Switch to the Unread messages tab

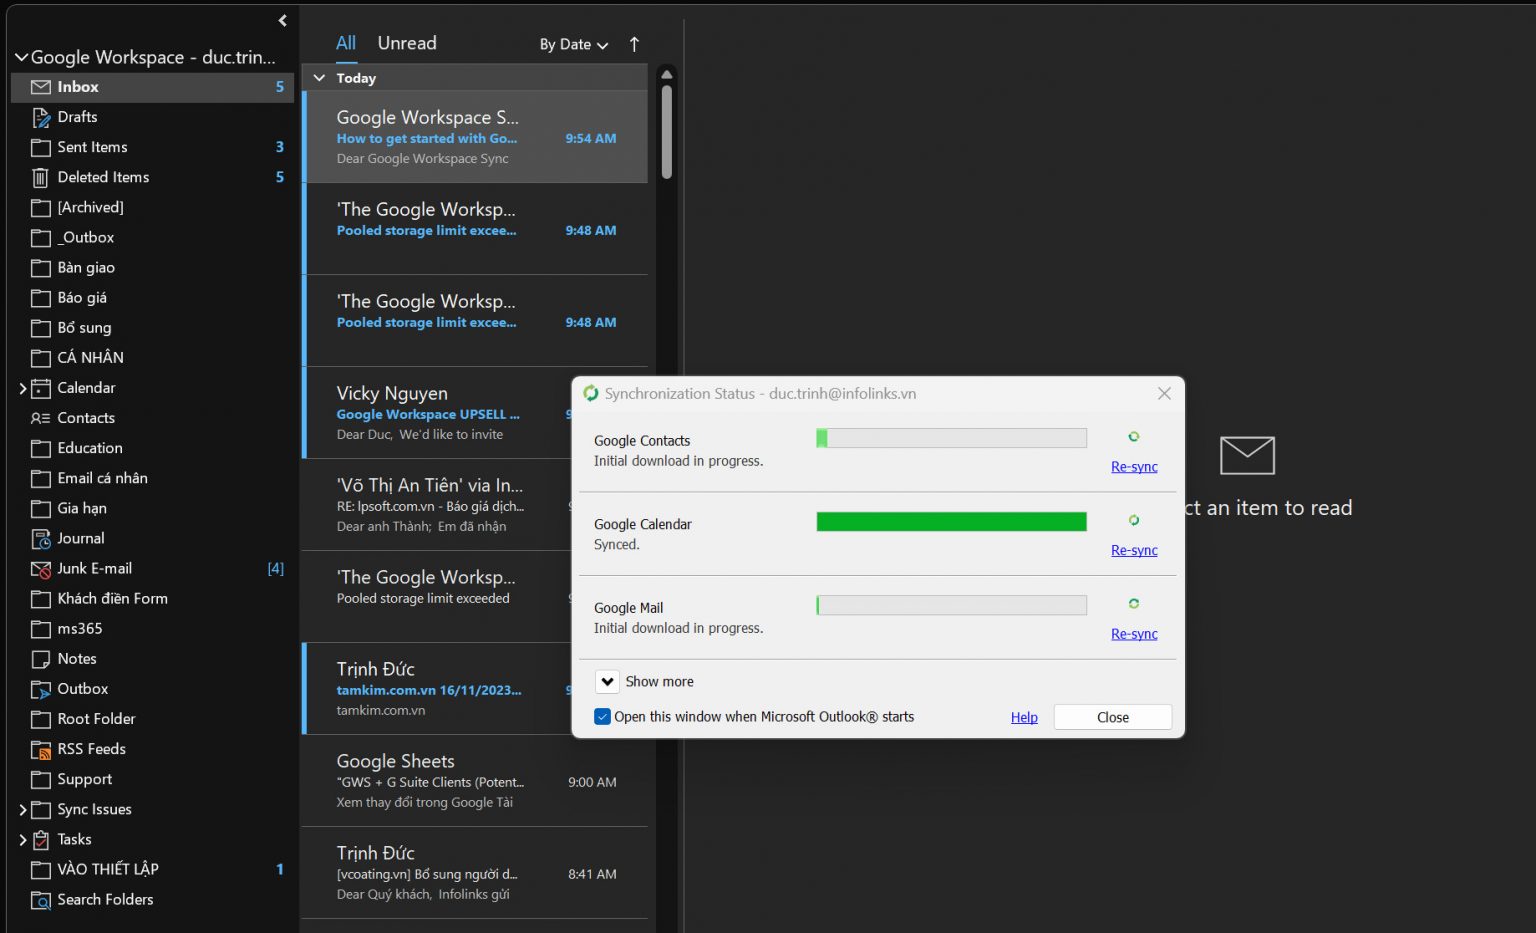click(407, 43)
